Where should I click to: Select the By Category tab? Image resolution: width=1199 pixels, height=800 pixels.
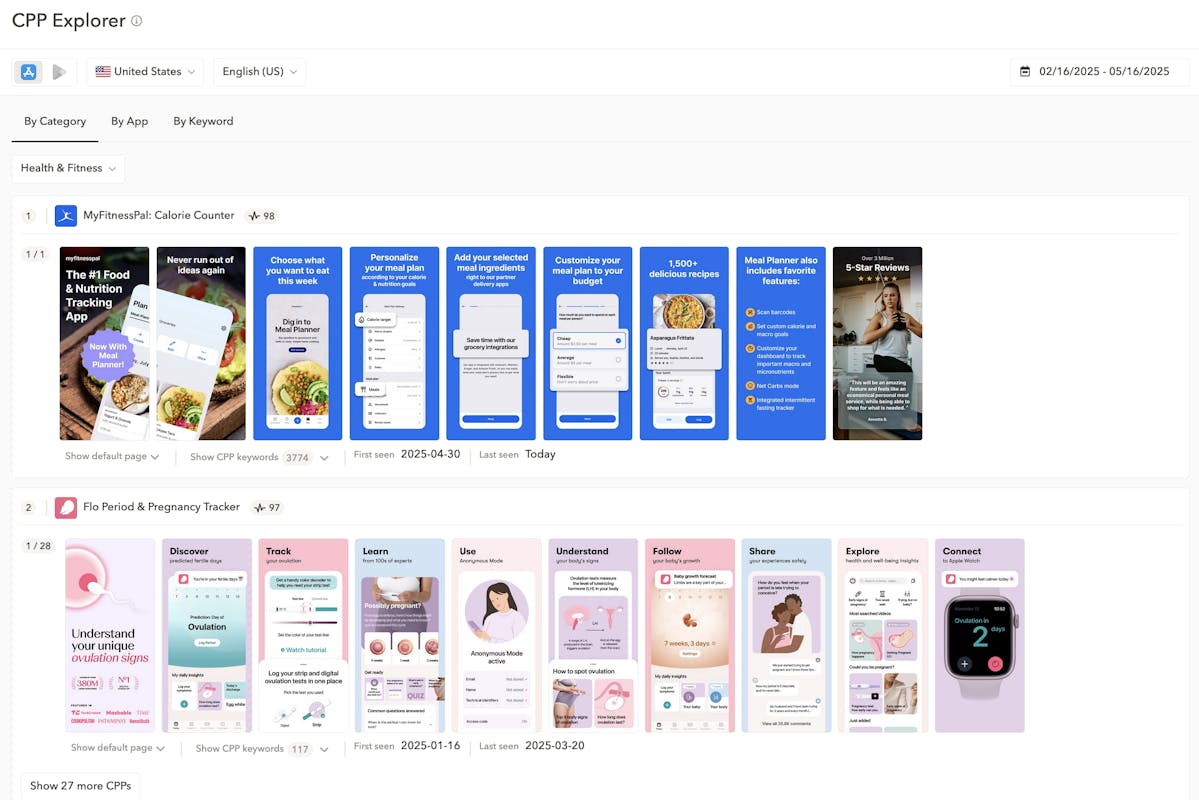tap(55, 121)
